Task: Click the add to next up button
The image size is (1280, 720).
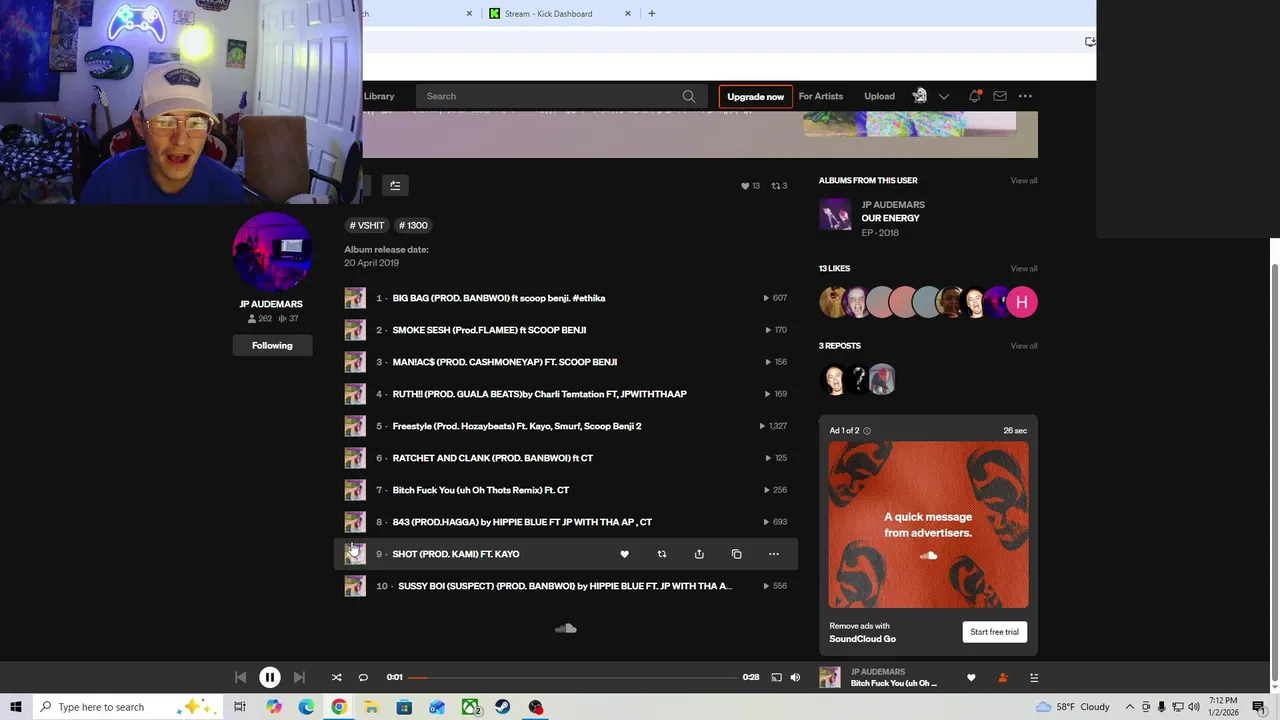Action: (x=395, y=185)
